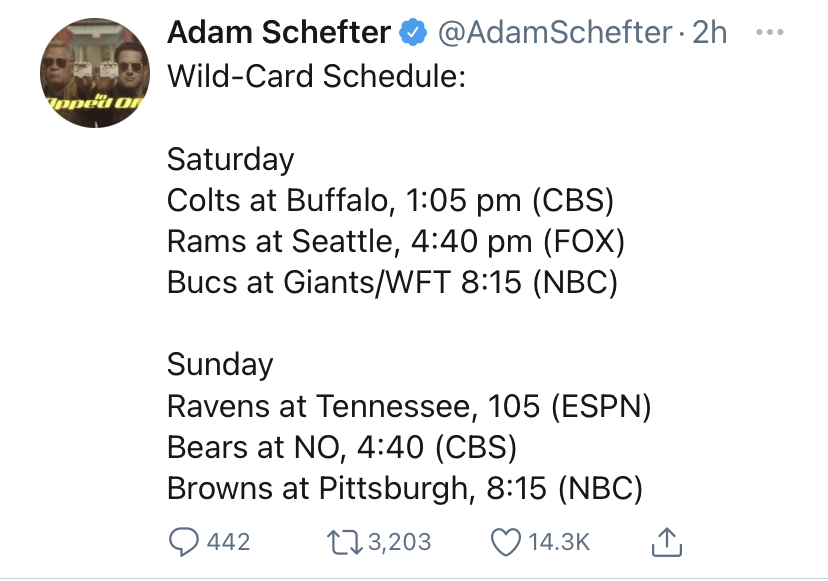The width and height of the screenshot is (828, 581).
Task: Click the blue verified badge
Action: click(x=412, y=33)
